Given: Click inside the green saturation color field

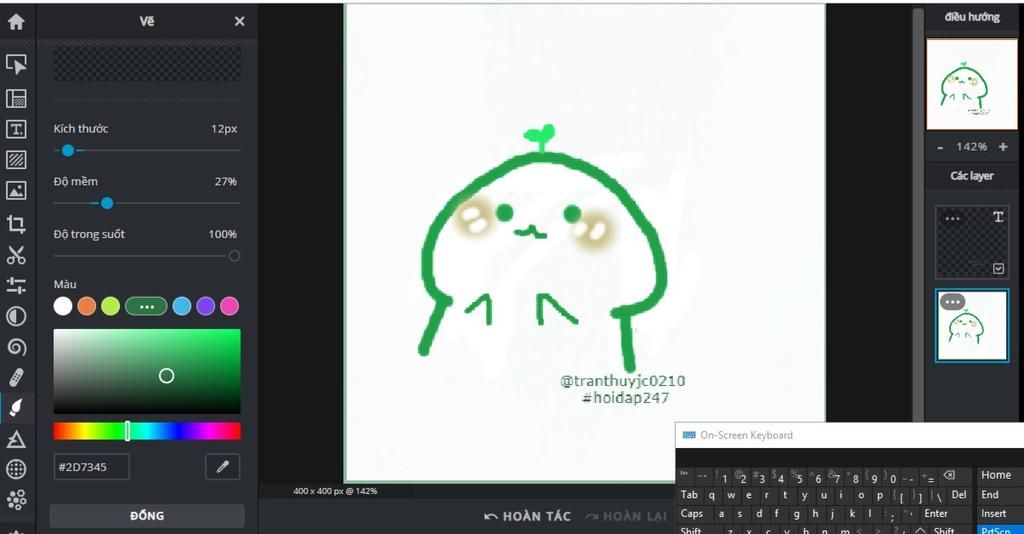Looking at the screenshot, I should (147, 371).
